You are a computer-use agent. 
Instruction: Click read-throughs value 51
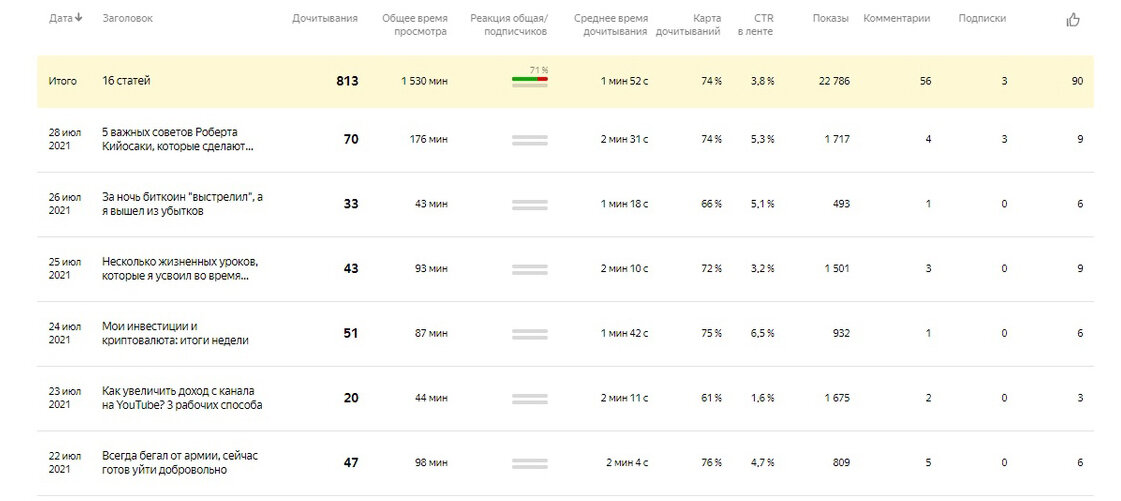(x=351, y=333)
